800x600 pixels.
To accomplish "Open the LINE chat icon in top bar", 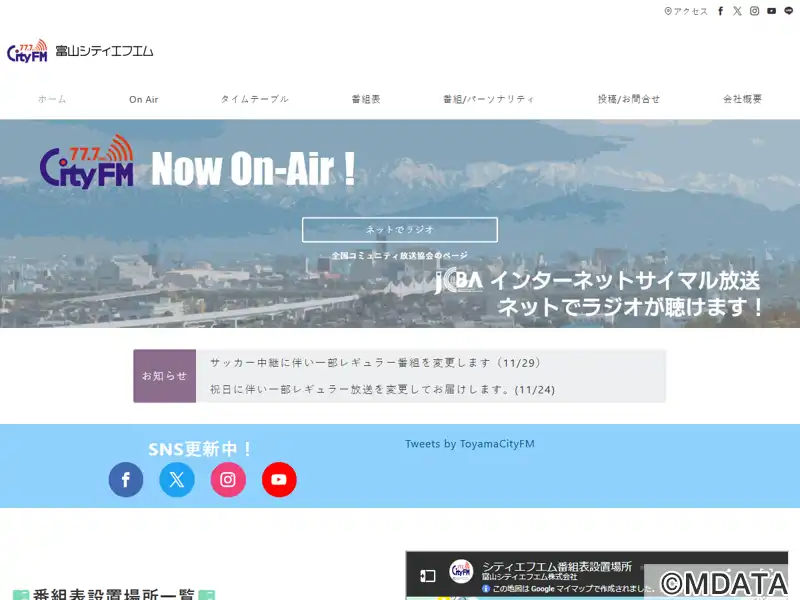I will pos(788,11).
